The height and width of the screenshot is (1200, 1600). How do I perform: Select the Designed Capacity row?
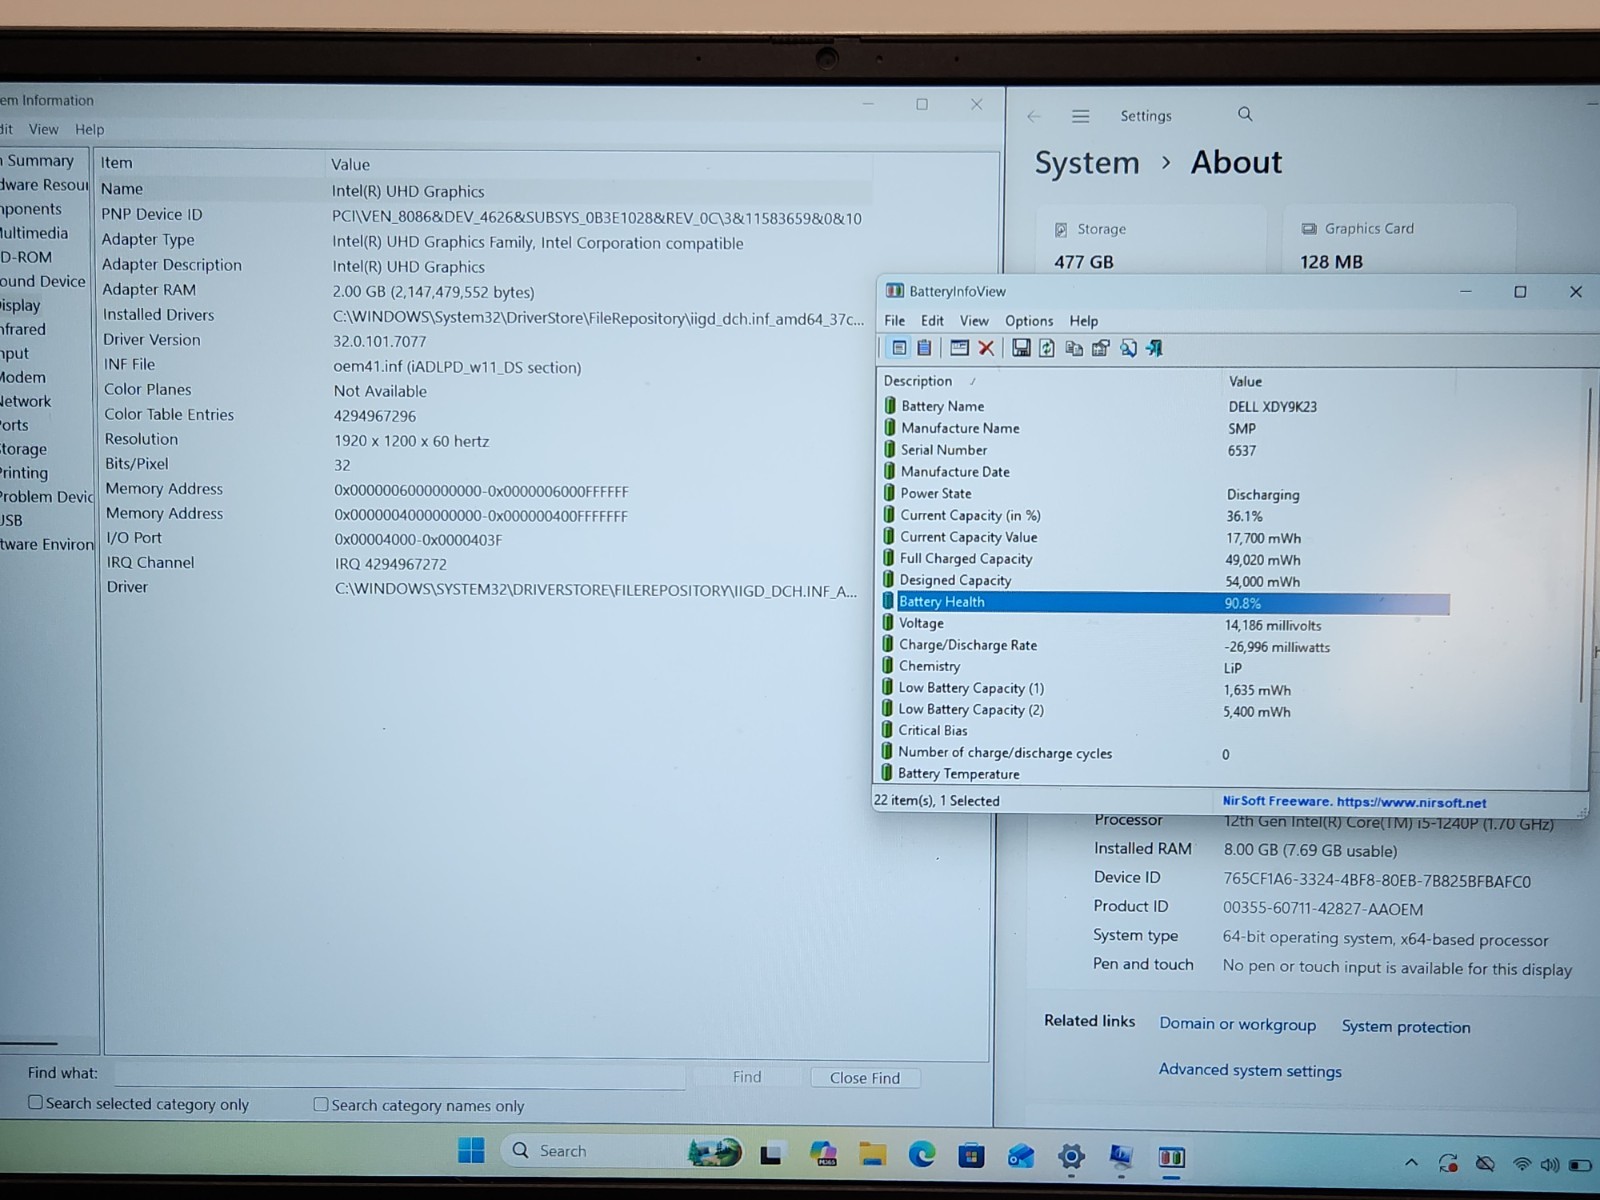pos(1164,580)
